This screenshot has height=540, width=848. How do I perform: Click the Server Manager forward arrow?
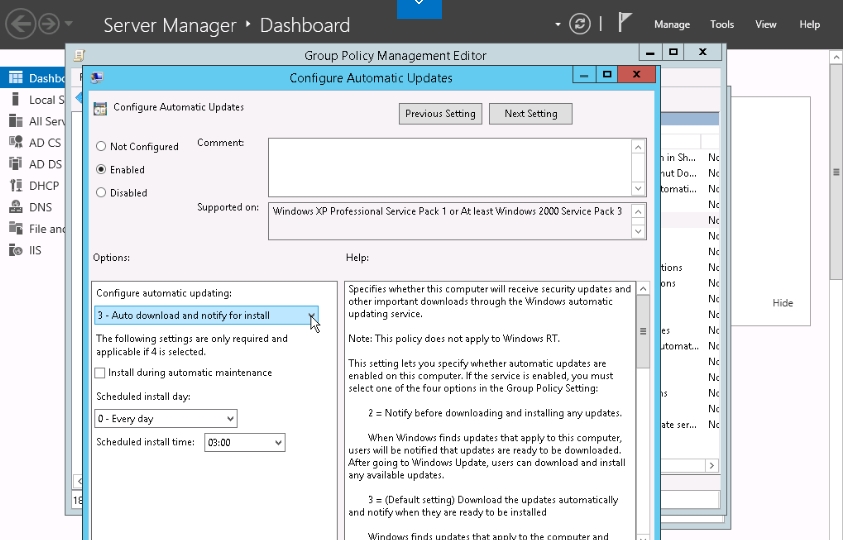tap(49, 24)
